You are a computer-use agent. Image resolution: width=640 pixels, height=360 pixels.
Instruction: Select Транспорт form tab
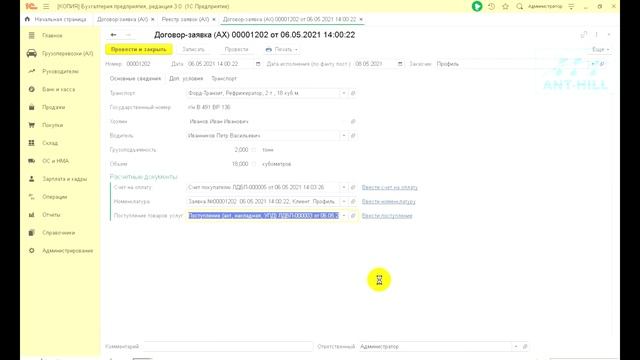pos(224,78)
